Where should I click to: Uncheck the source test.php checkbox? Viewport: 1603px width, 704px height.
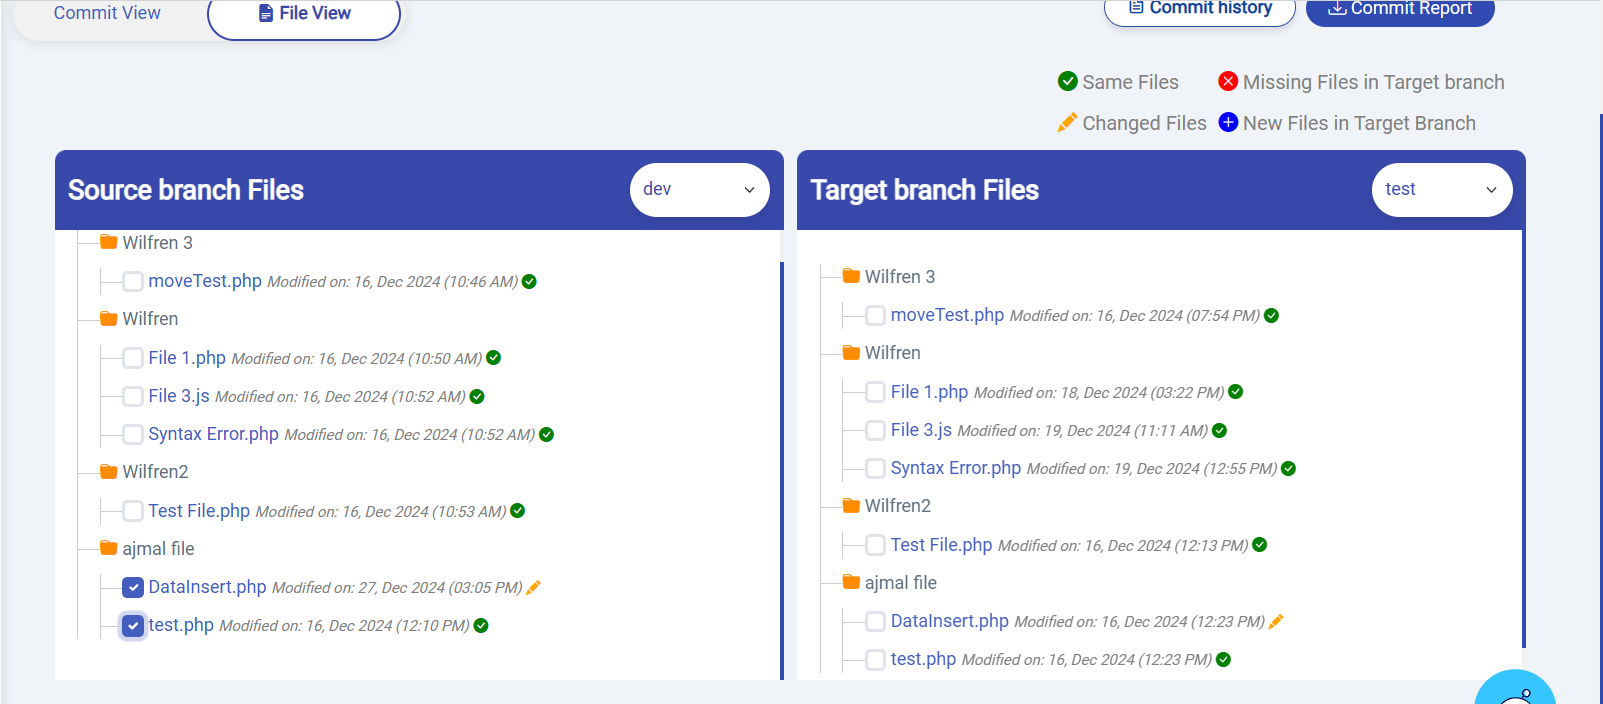click(133, 626)
